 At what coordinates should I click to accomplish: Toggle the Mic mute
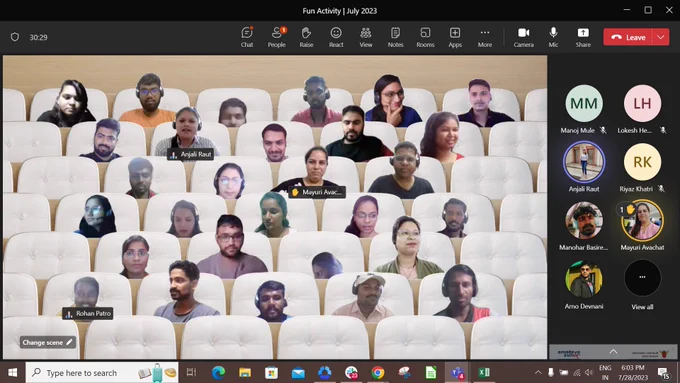[553, 37]
